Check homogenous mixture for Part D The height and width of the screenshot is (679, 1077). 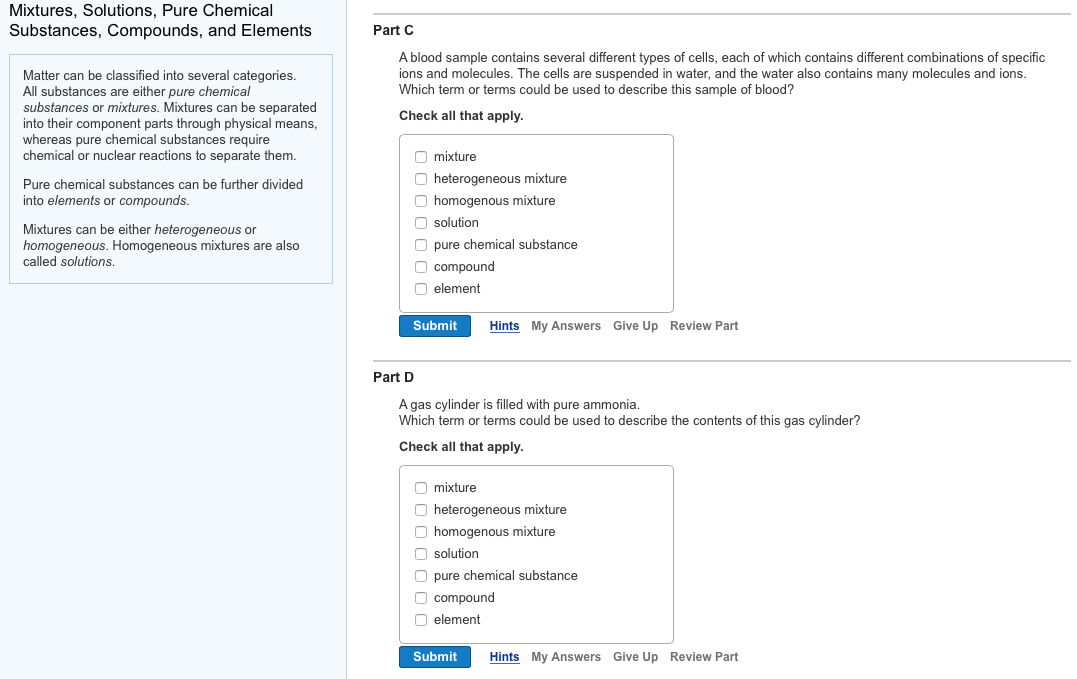pos(421,531)
